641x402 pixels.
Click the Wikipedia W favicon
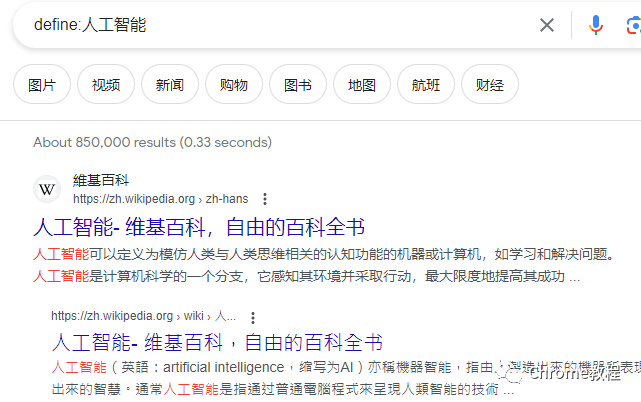click(x=47, y=189)
